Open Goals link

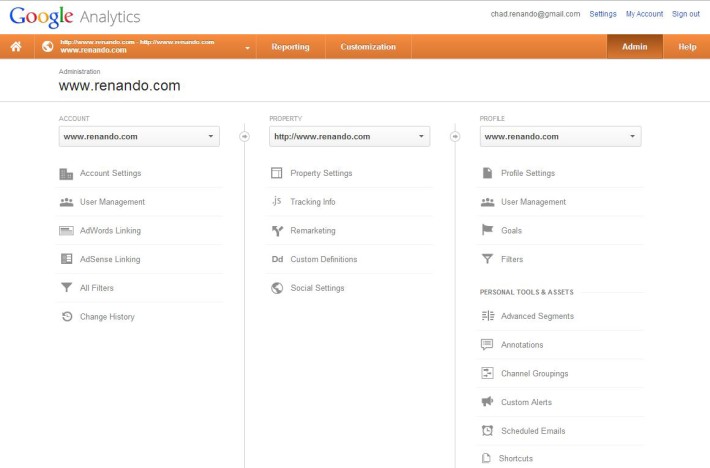tap(512, 230)
